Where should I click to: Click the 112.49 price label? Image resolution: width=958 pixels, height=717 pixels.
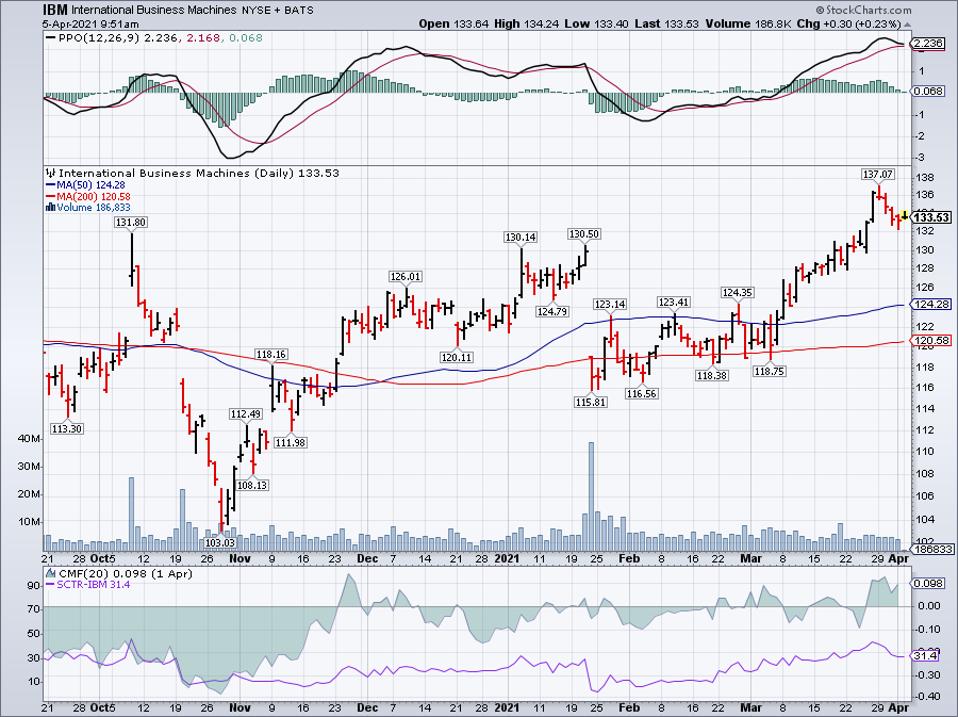246,413
